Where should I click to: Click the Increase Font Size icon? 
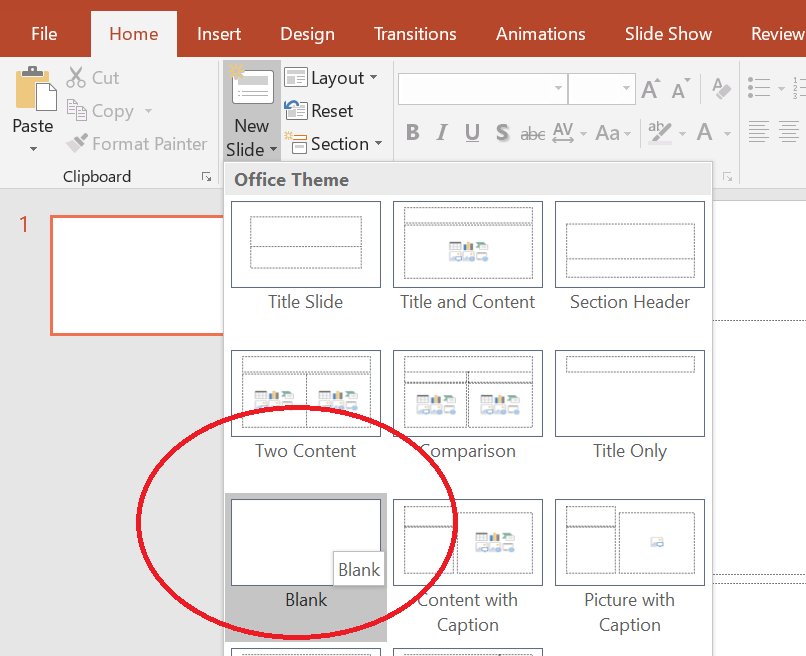click(x=649, y=89)
